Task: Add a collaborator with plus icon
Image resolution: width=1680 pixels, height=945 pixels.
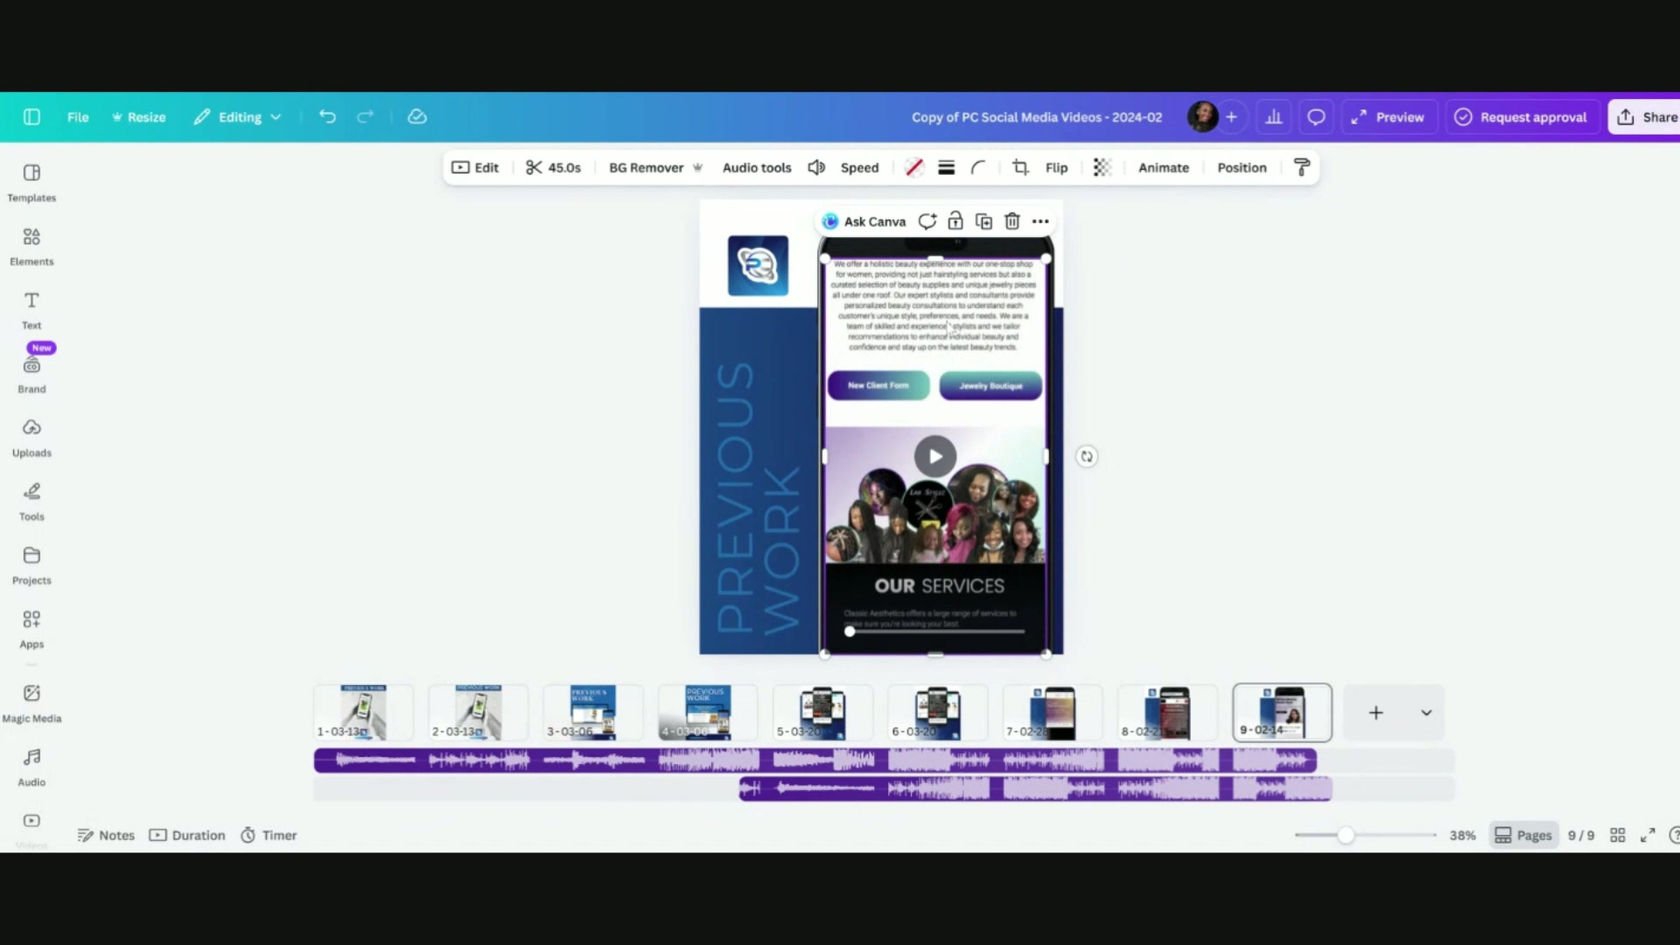Action: [1232, 117]
